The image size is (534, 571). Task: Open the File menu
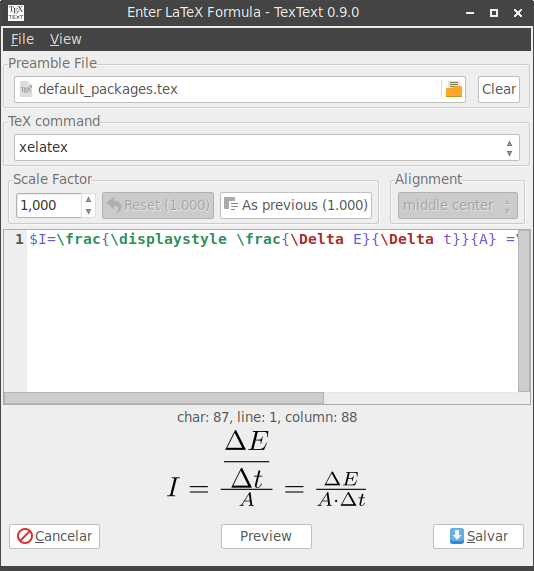point(22,39)
